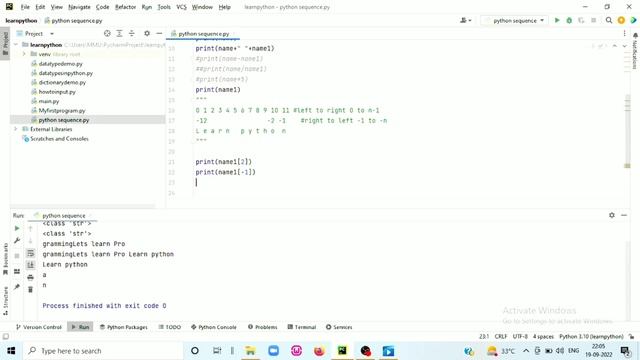Click the Run tool window button

click(80, 327)
